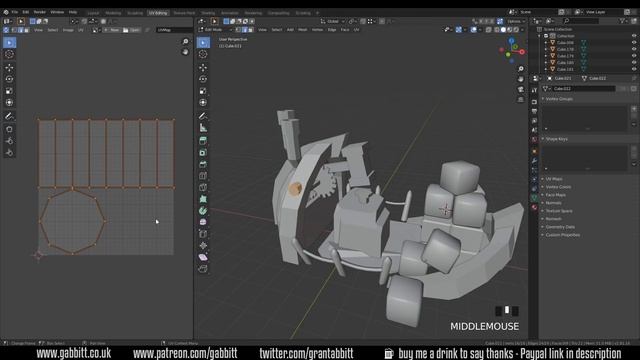640x360 pixels.
Task: Select the 3D viewport annotate tool
Action: (203, 116)
